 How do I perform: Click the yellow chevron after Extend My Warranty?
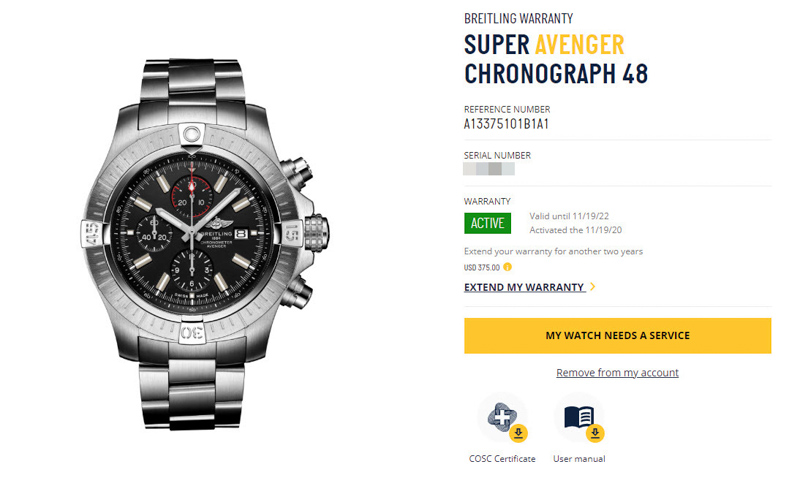click(592, 287)
